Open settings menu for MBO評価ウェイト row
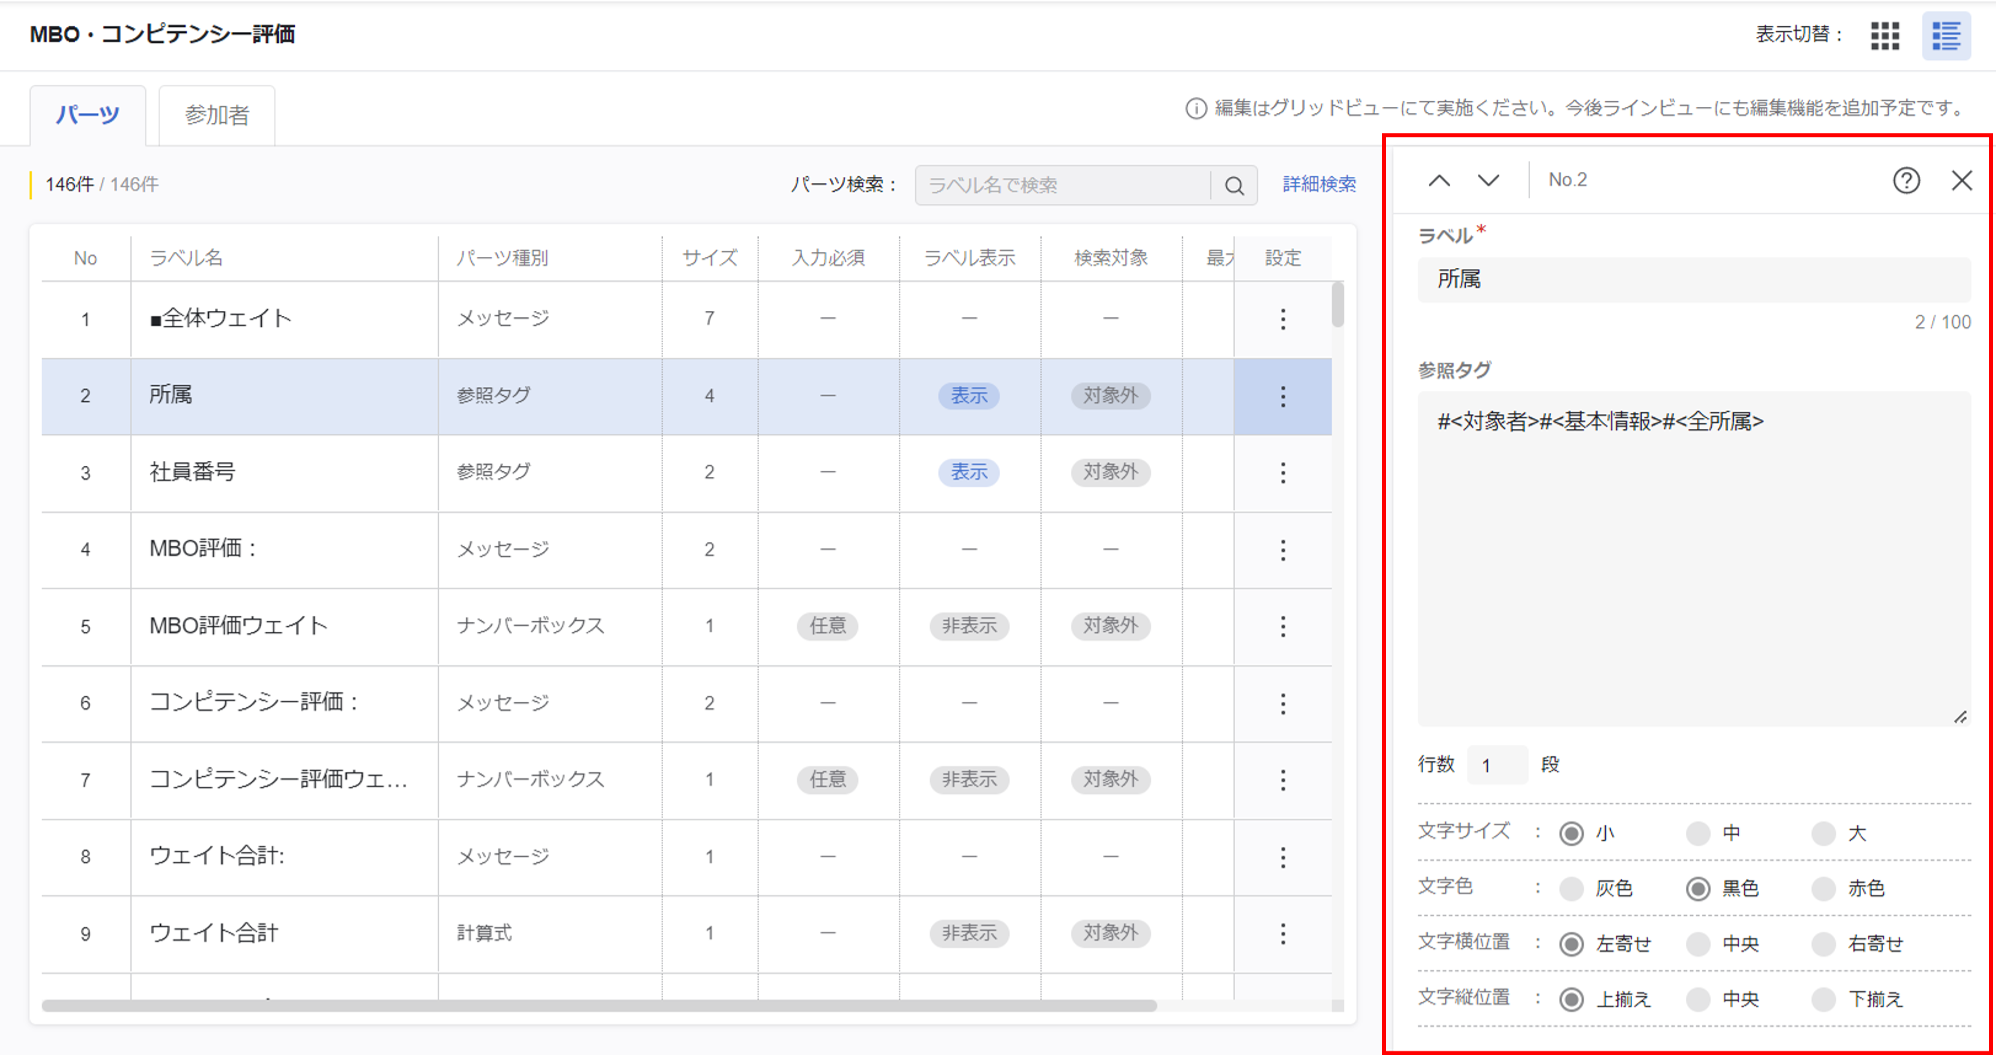 (1283, 626)
